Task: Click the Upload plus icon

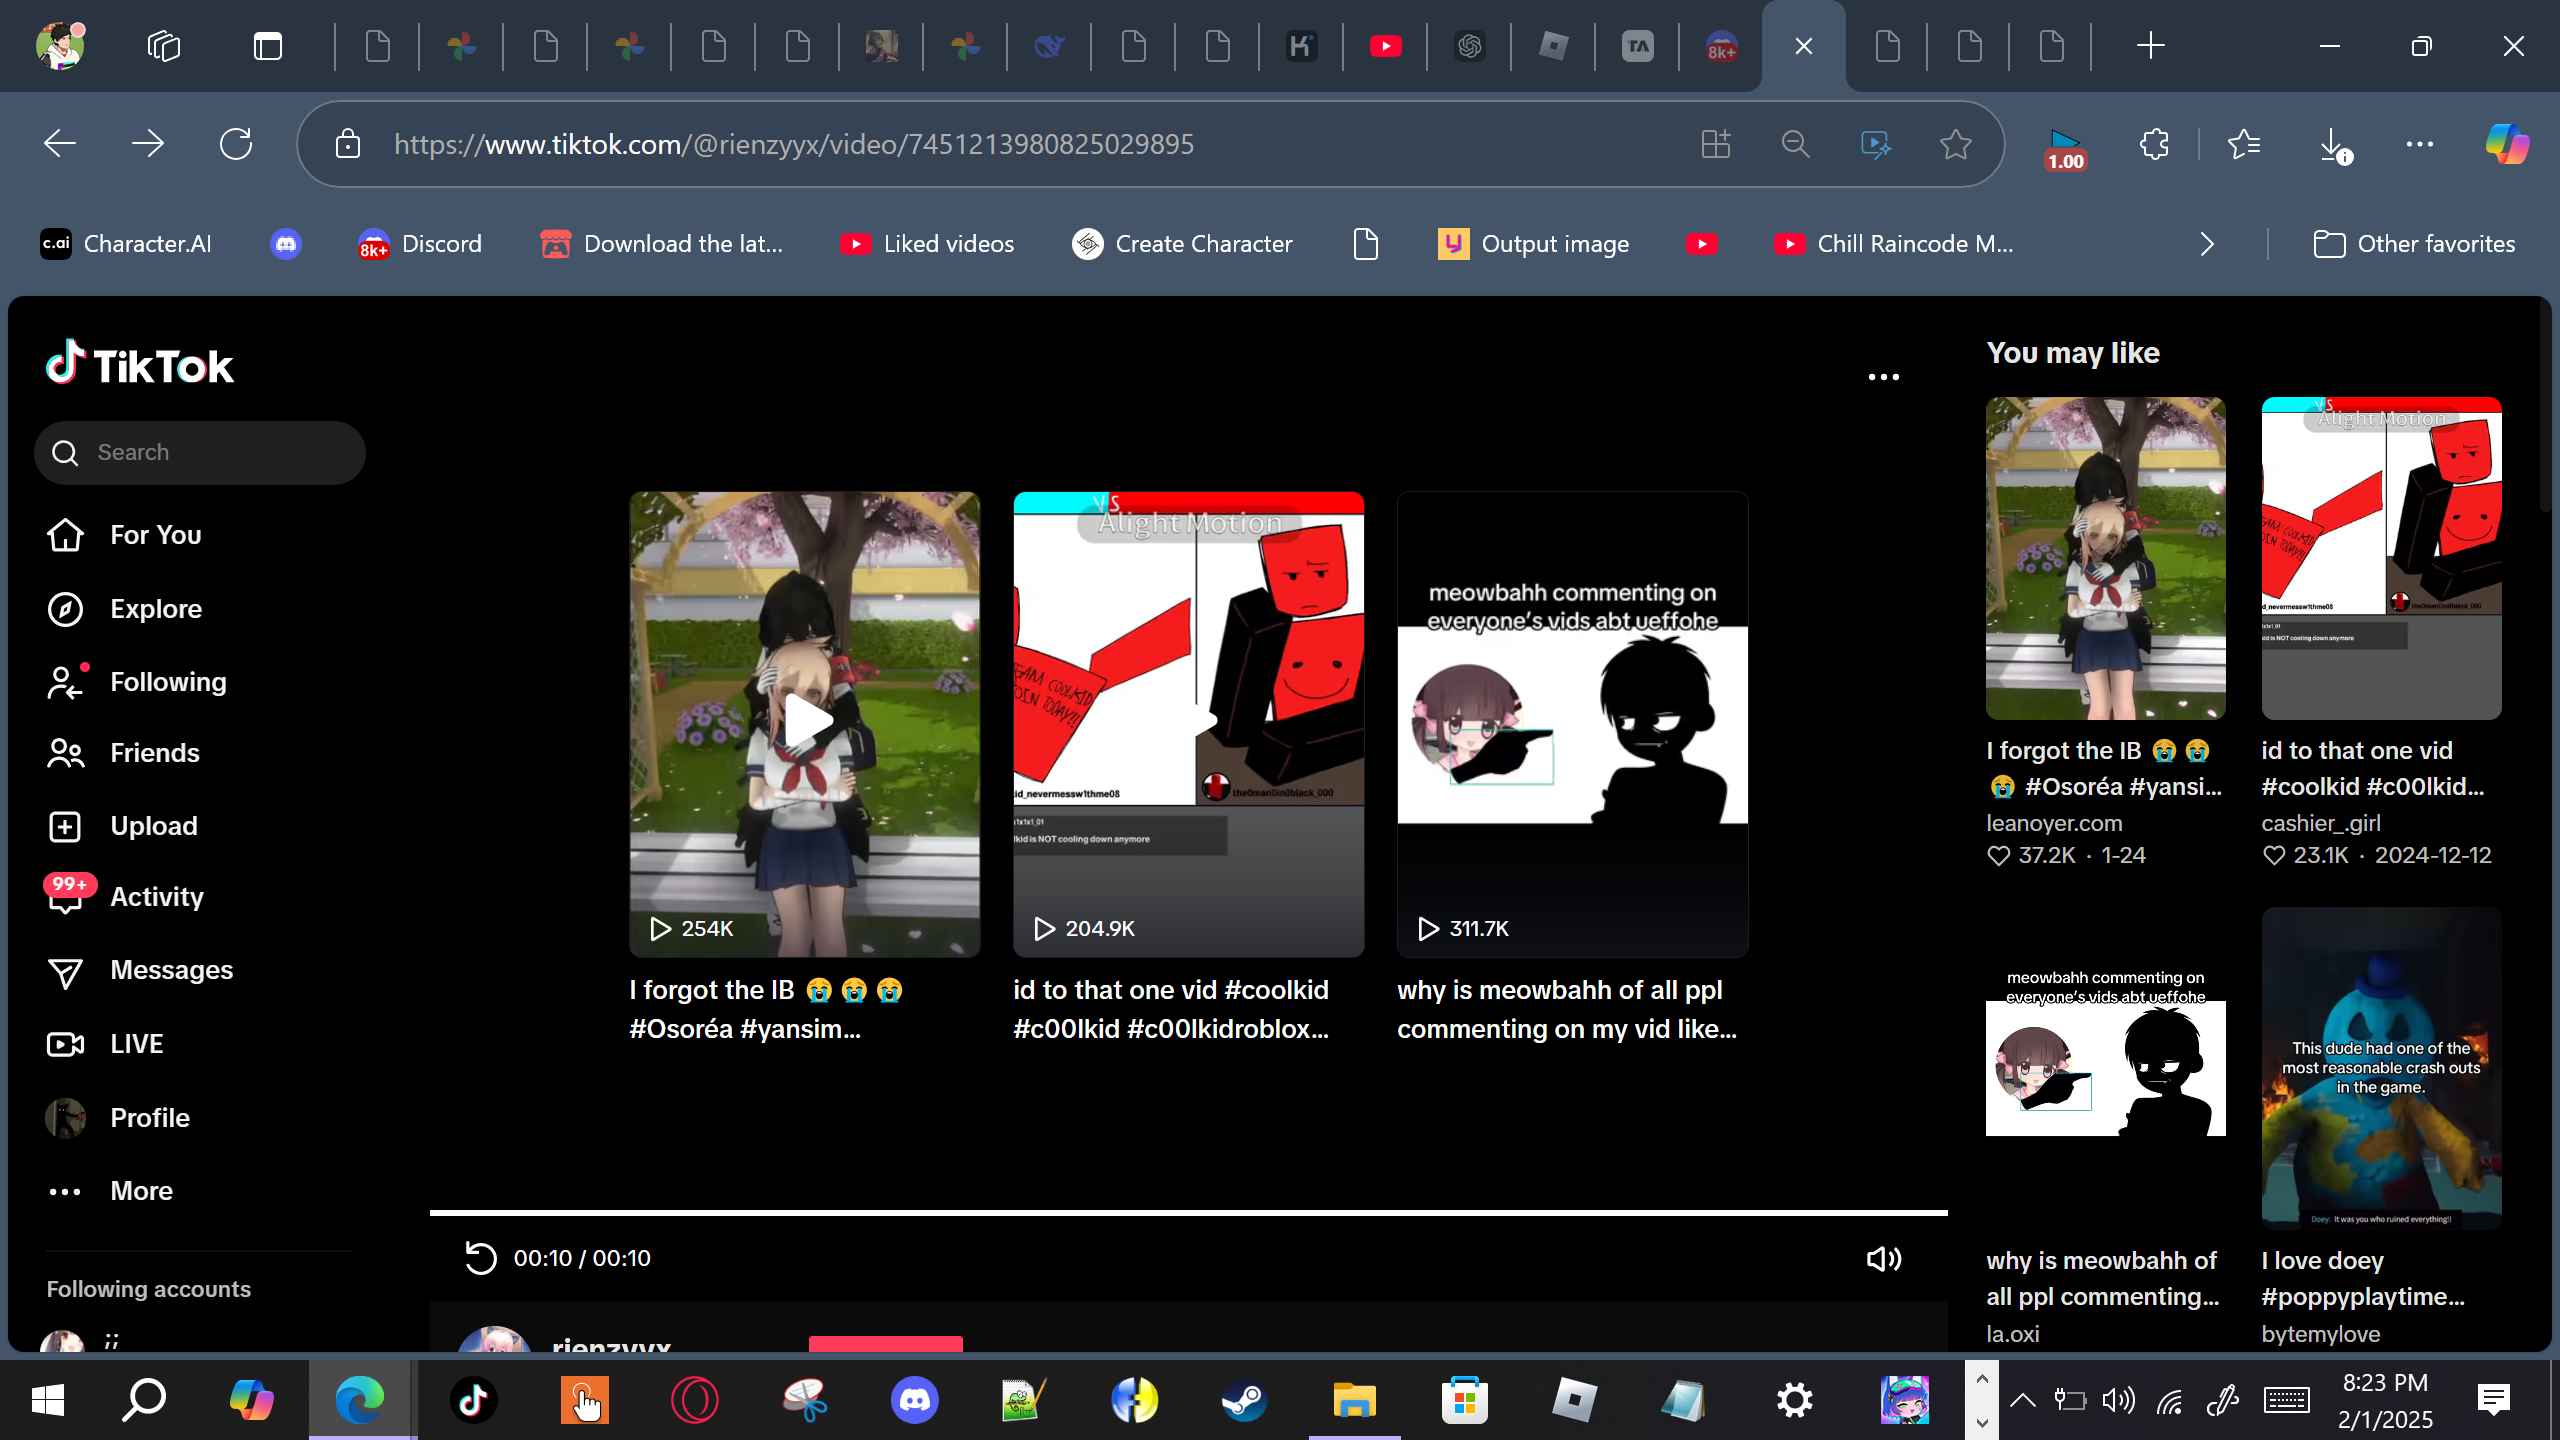Action: click(66, 826)
